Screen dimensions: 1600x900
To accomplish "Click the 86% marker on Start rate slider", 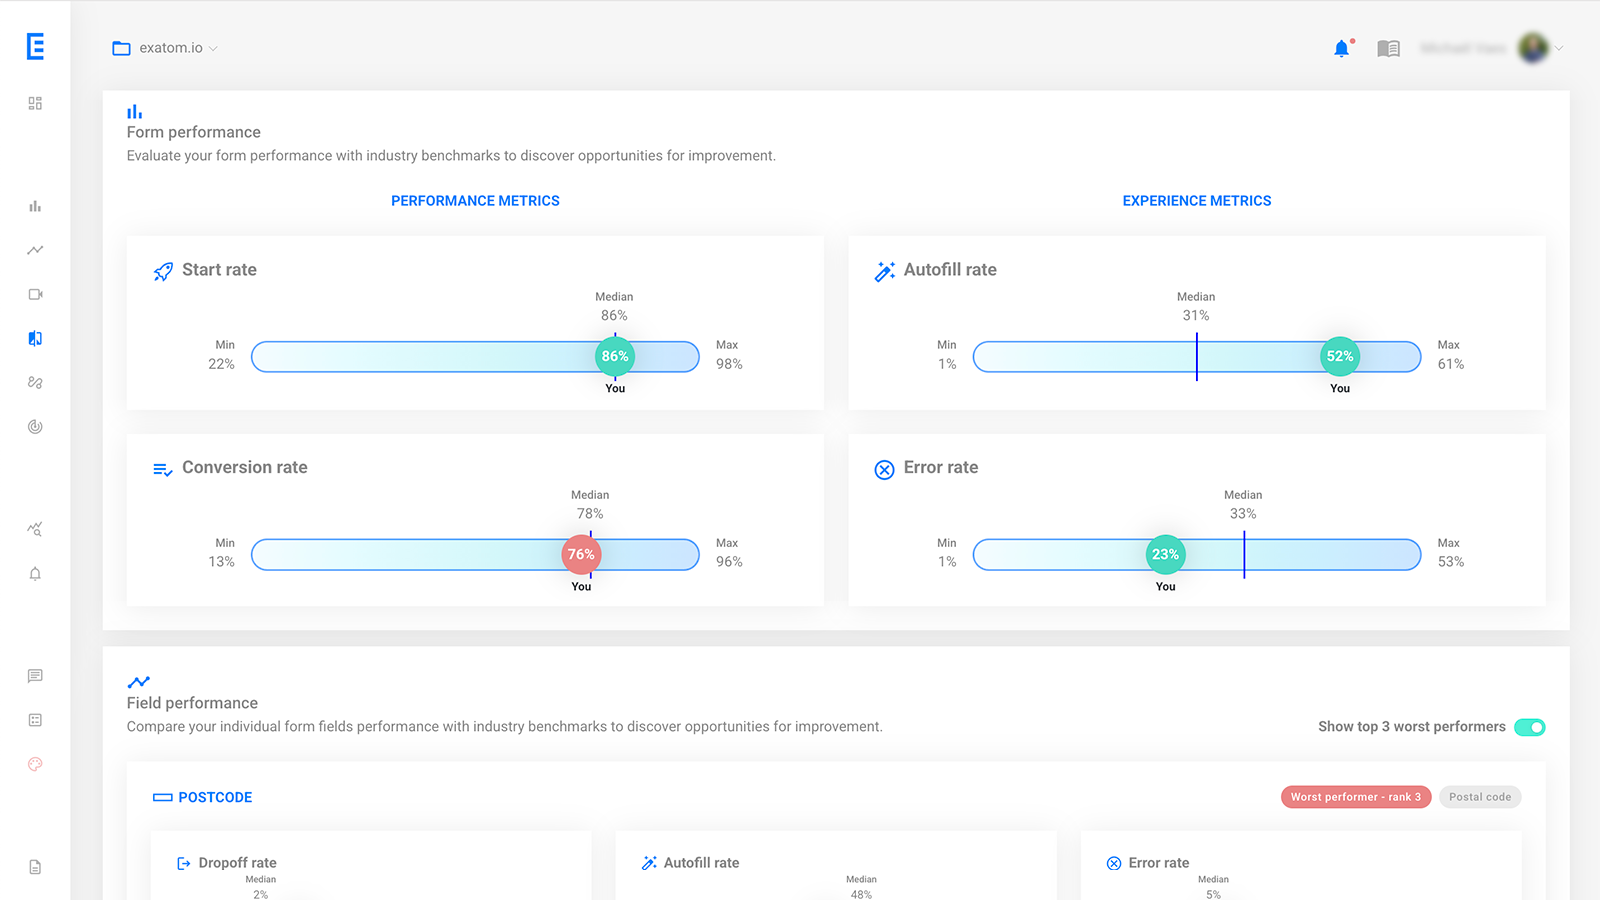I will pyautogui.click(x=615, y=356).
